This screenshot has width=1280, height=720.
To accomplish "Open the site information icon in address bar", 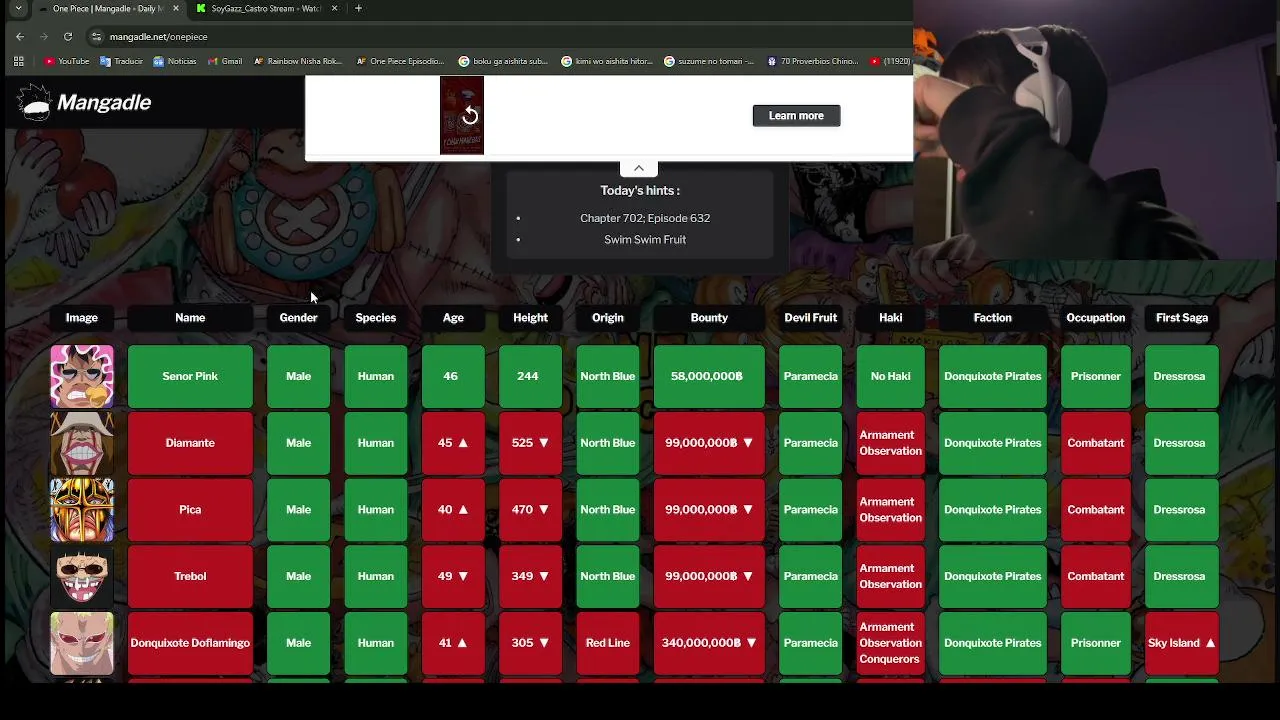I will pos(96,37).
